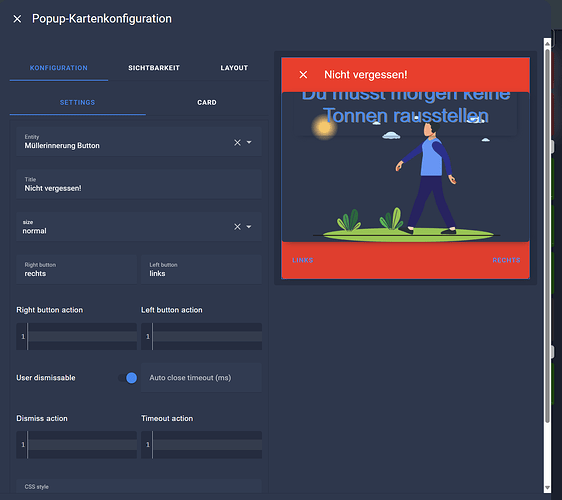This screenshot has width=562, height=500.
Task: Click the Right button action code editor
Action: (x=76, y=336)
